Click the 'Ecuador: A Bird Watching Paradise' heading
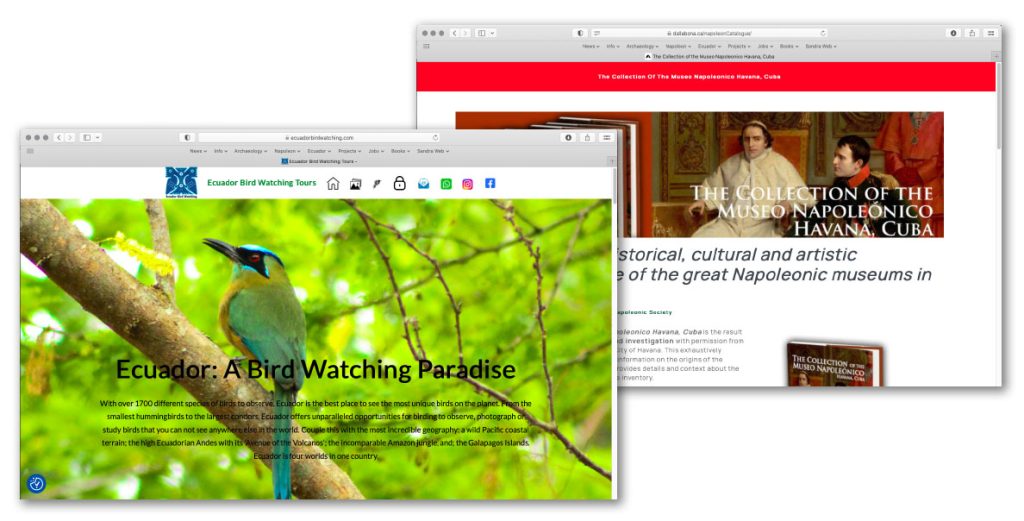The image size is (1024, 521). point(315,370)
